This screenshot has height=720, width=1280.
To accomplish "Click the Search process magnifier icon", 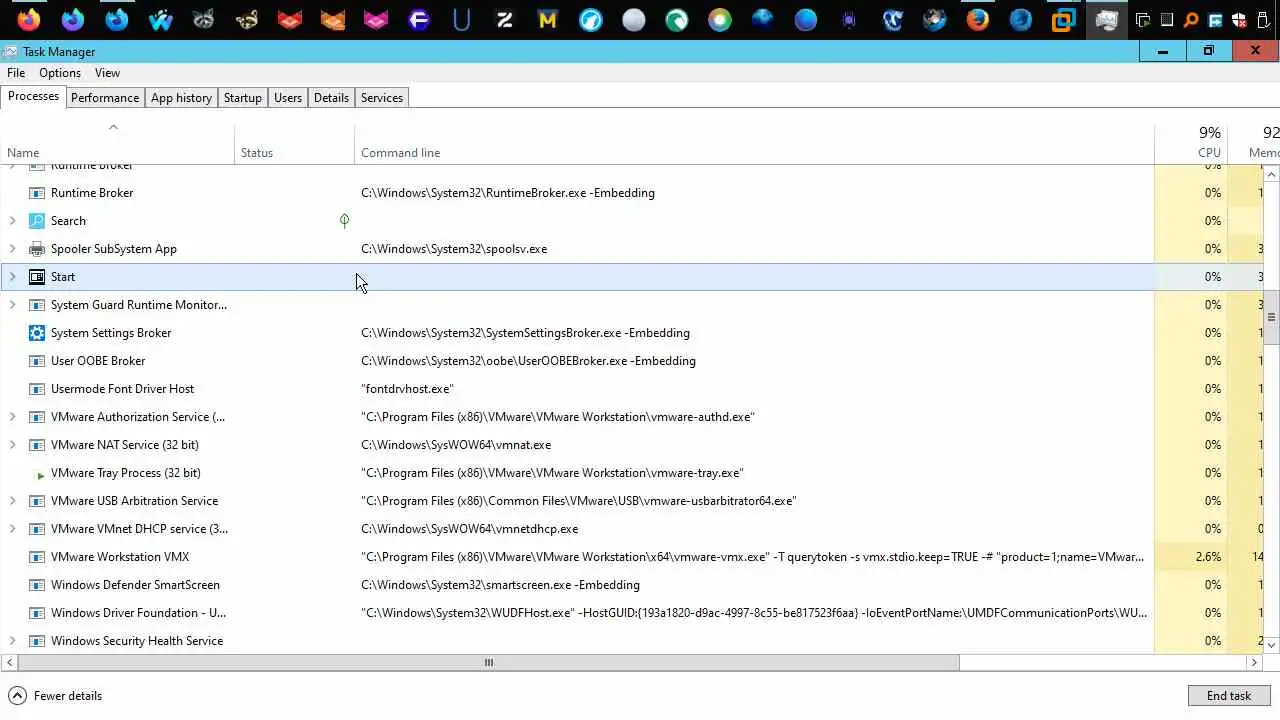I will tap(37, 221).
